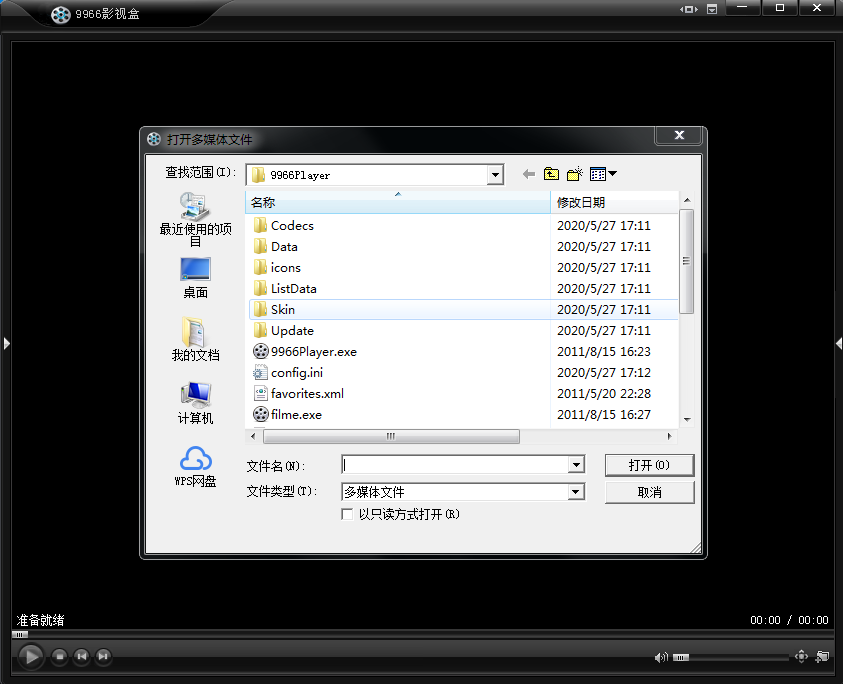Image resolution: width=843 pixels, height=684 pixels.
Task: Click the 9966影视盒 film reel logo
Action: 61,15
